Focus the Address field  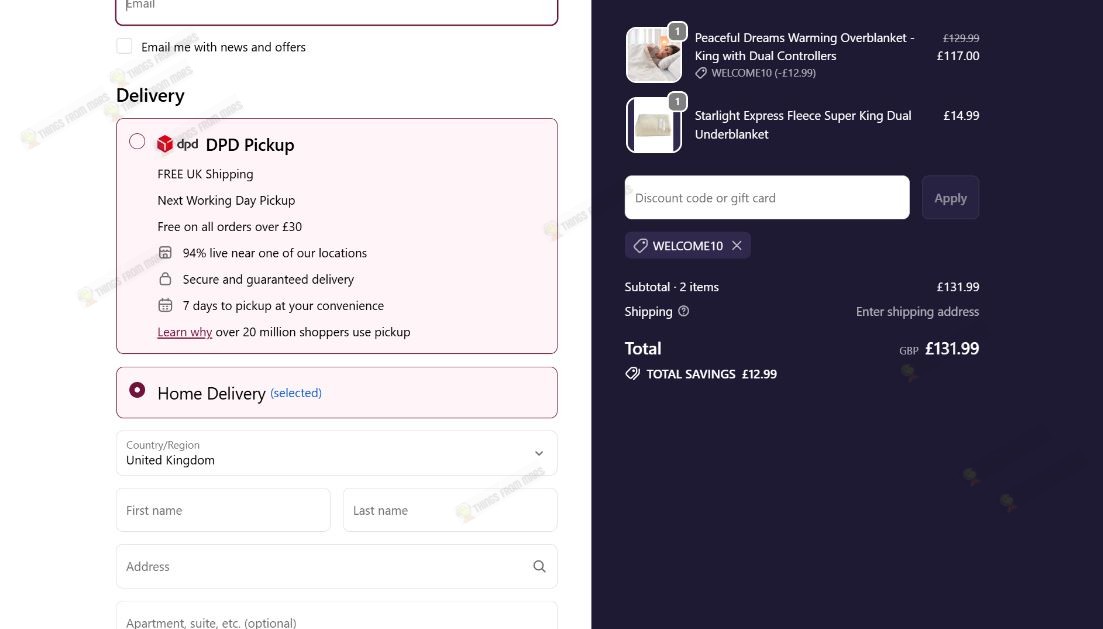pyautogui.click(x=337, y=566)
